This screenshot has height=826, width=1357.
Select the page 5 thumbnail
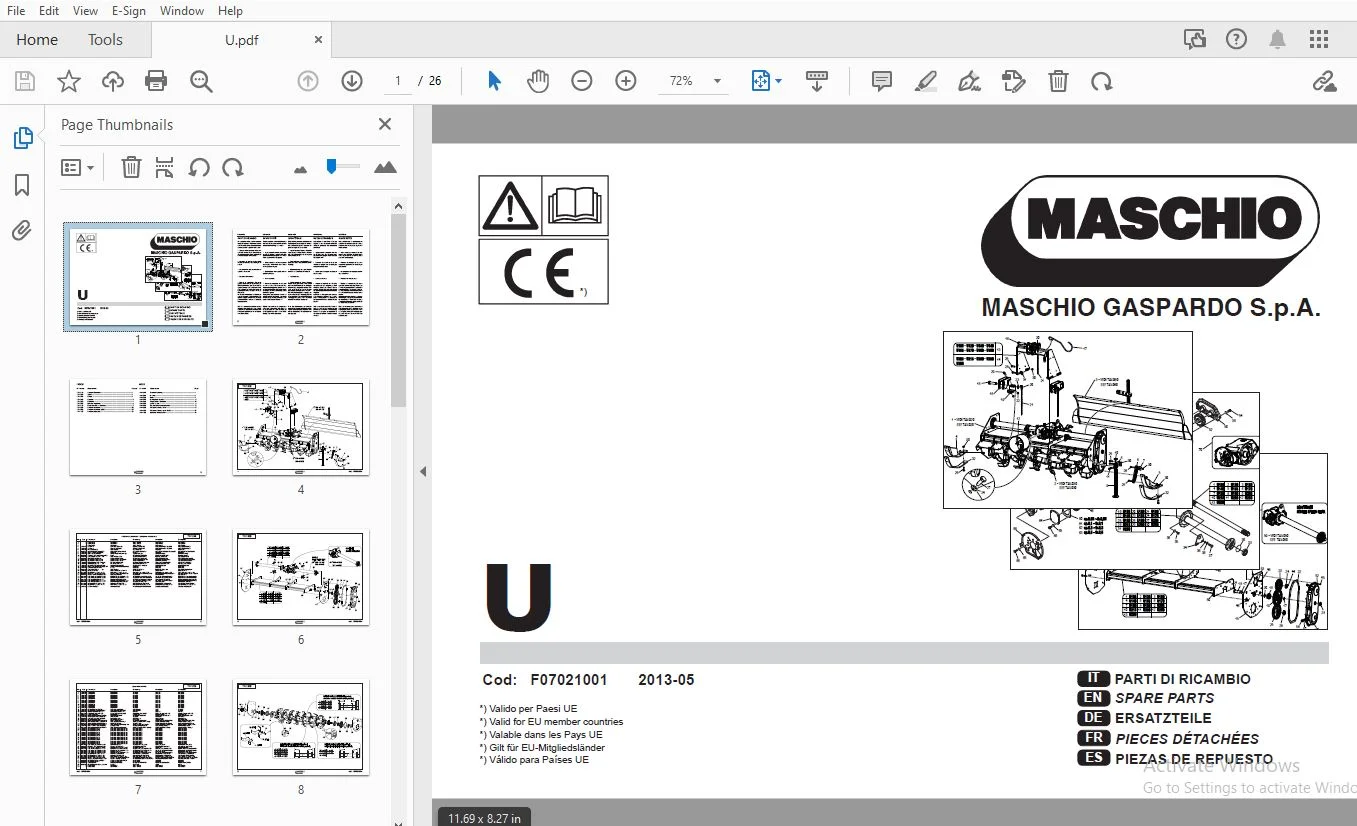tap(138, 577)
